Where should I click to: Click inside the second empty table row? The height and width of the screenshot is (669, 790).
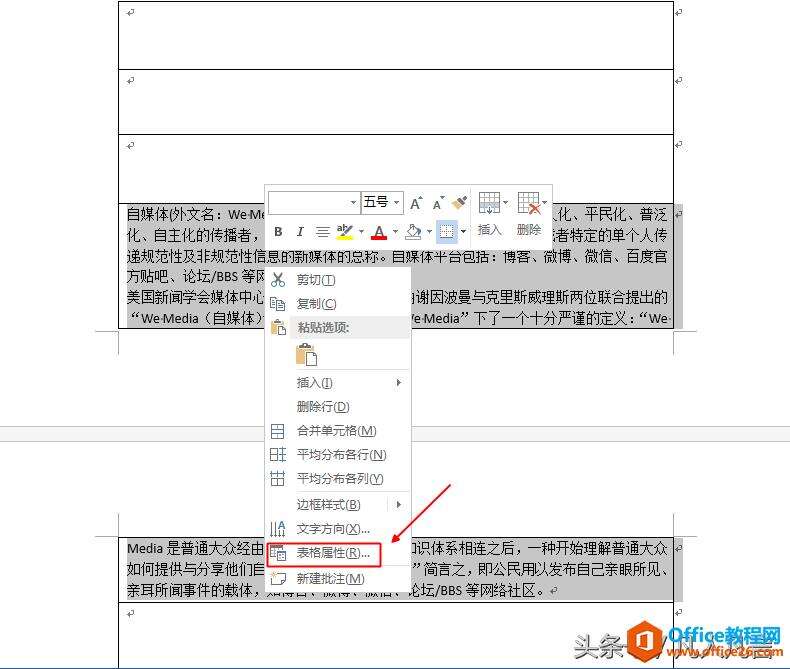pos(396,102)
